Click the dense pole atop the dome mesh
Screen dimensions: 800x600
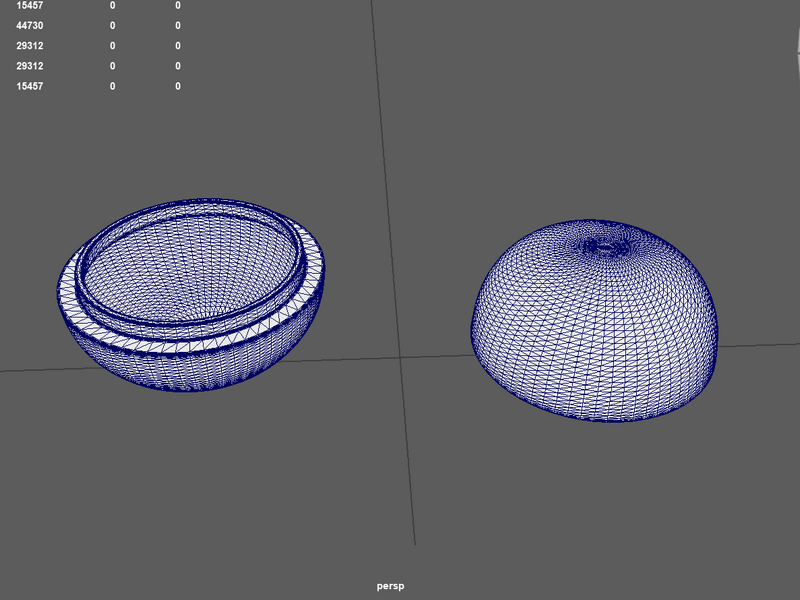tap(606, 248)
